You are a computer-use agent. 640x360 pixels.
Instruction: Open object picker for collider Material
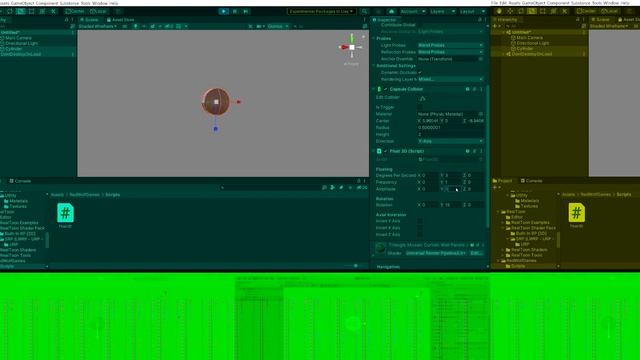(x=481, y=114)
